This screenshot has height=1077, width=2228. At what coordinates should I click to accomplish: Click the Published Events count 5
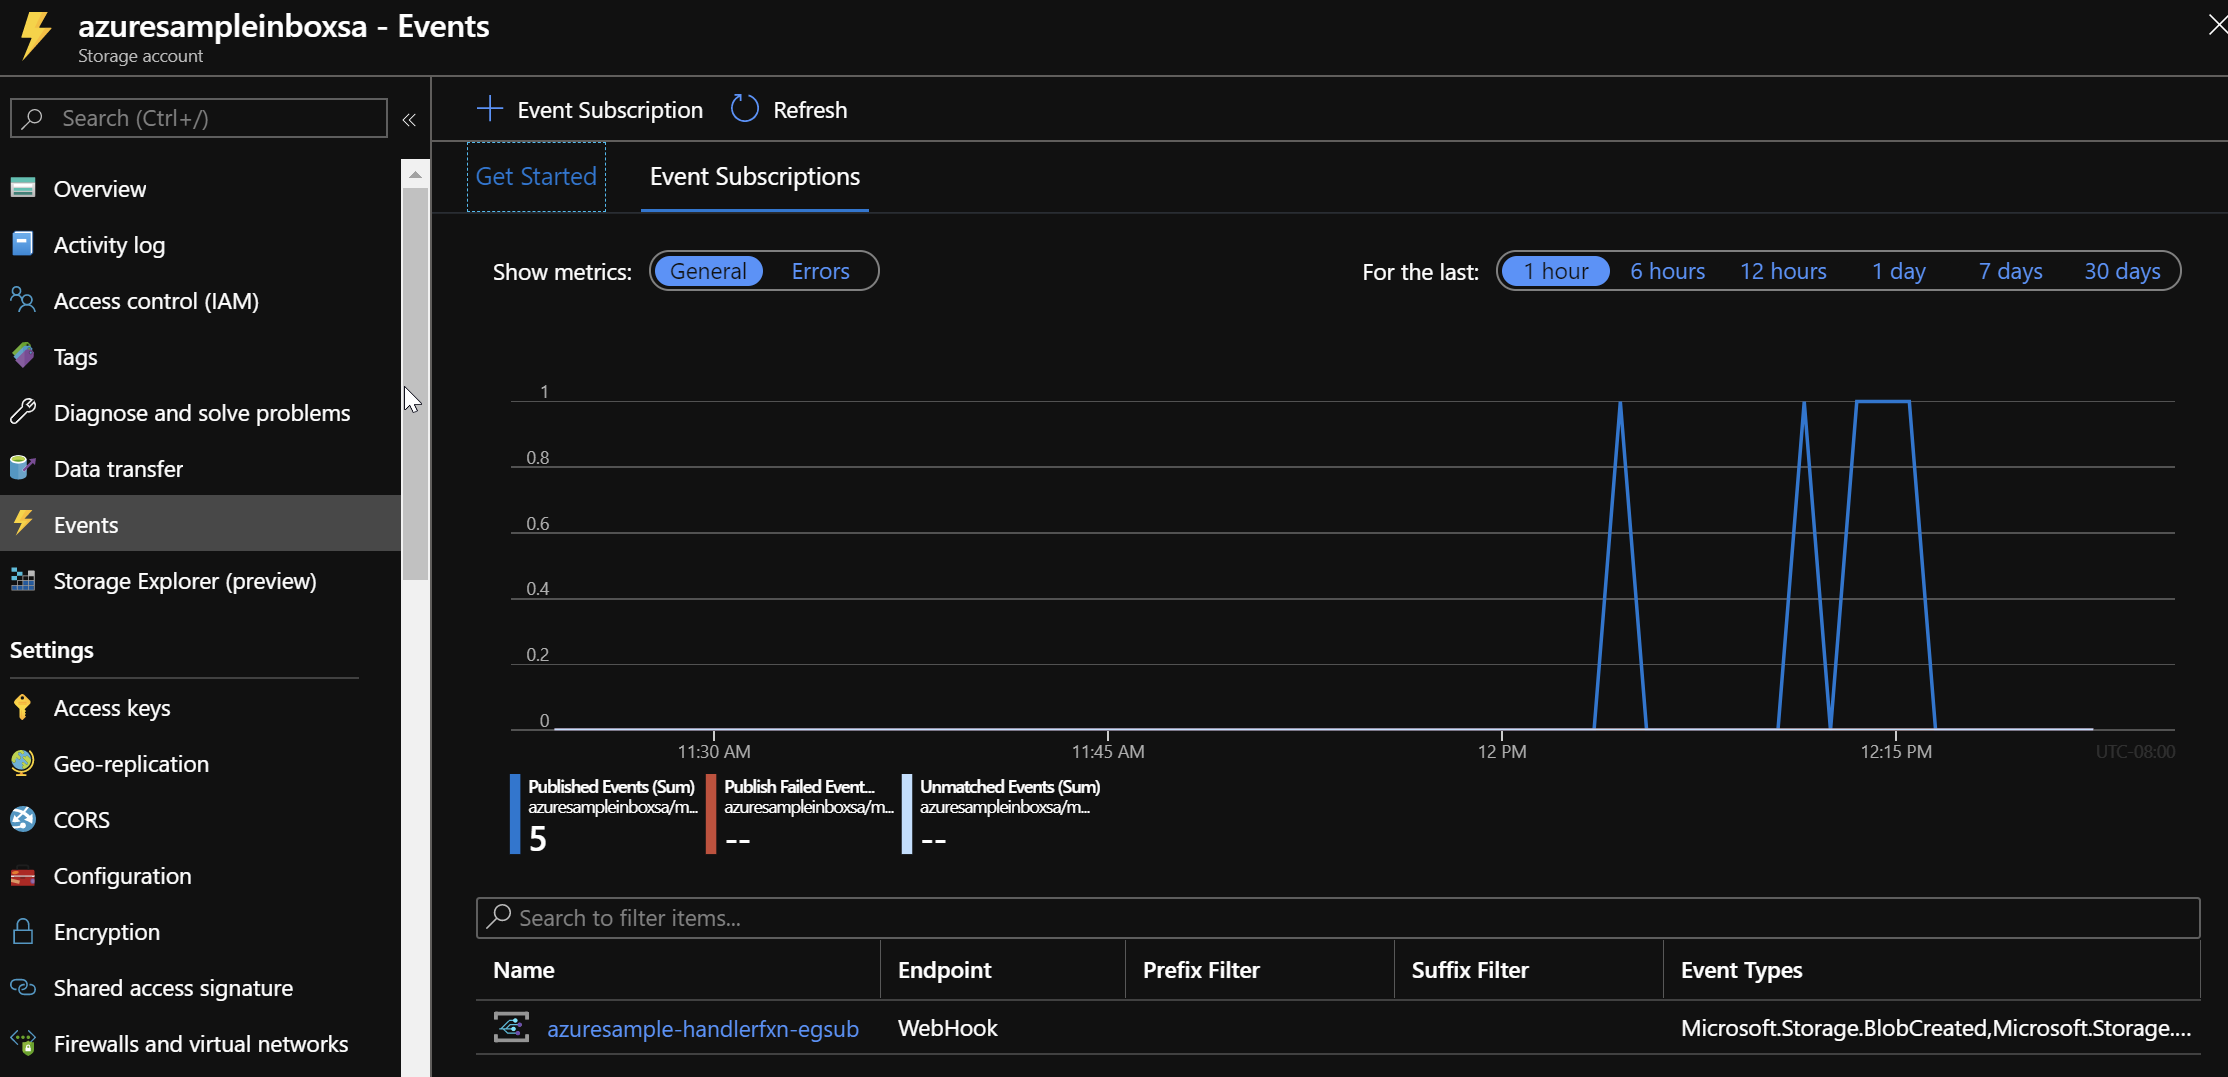click(538, 838)
